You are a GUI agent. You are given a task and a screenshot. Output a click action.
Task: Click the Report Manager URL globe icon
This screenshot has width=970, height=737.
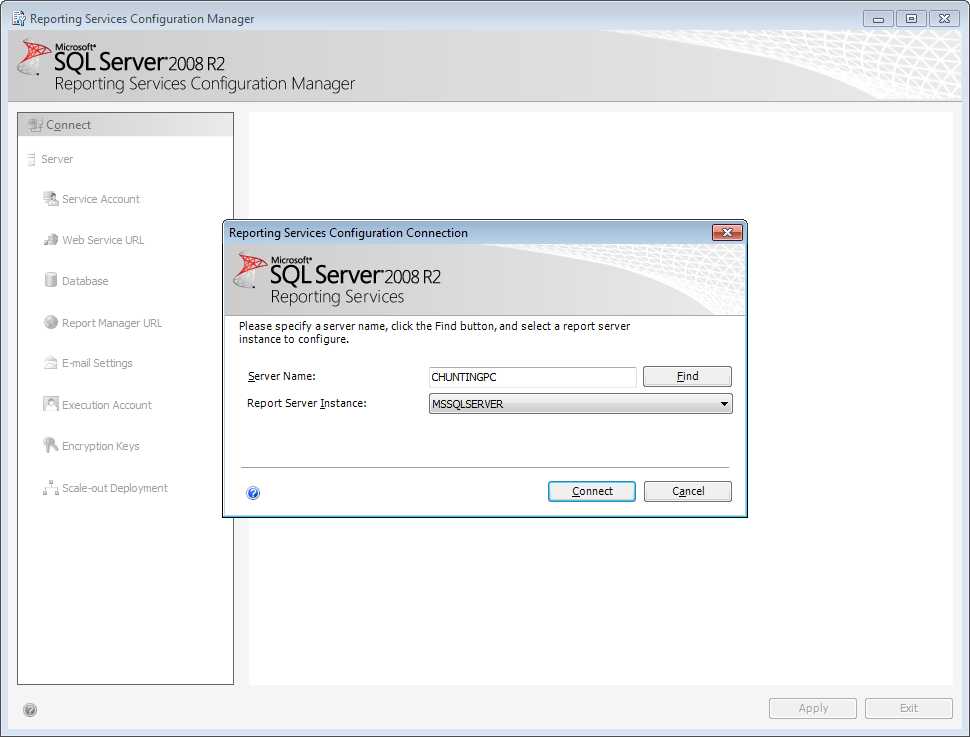pos(51,322)
